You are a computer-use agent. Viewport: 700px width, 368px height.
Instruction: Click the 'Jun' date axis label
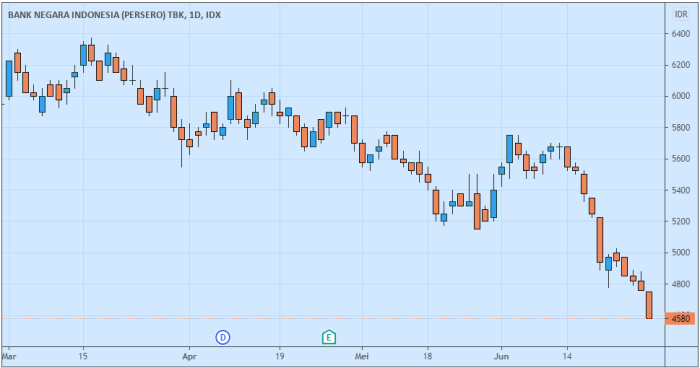point(501,356)
